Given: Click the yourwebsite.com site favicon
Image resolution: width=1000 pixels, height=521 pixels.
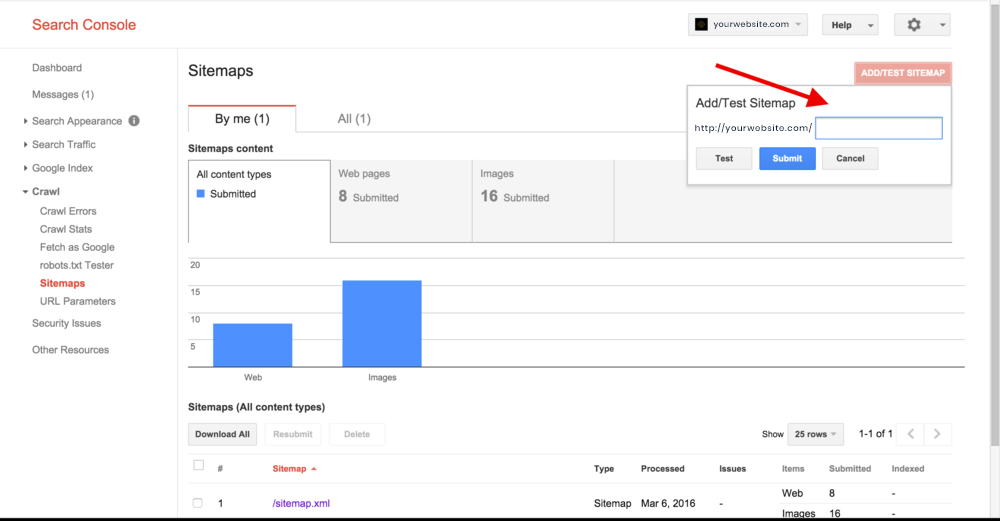Looking at the screenshot, I should (x=701, y=25).
